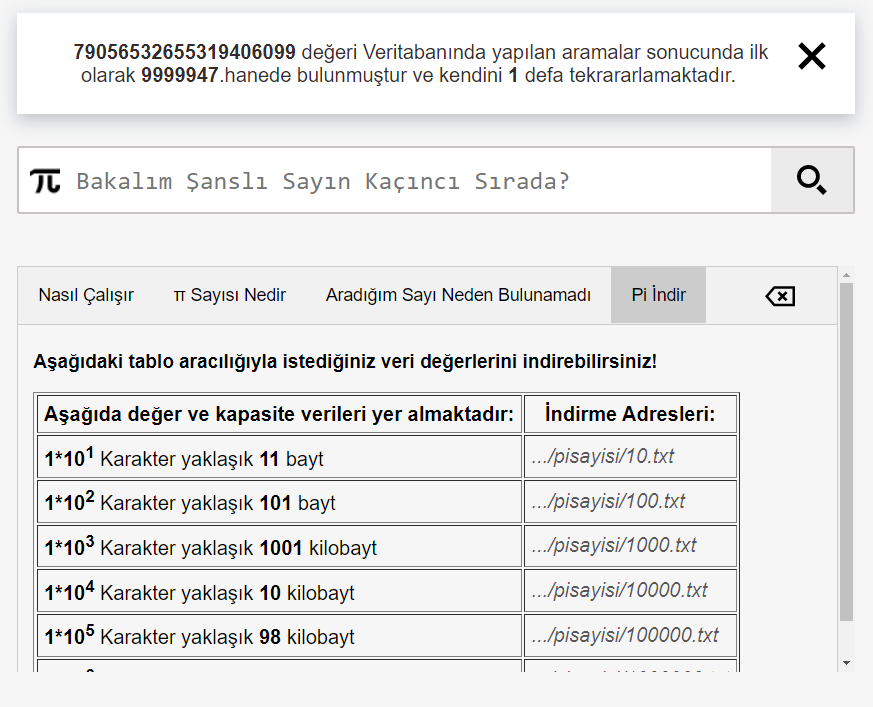Click the 'Karakter yaklaşık 1001 kilobayt' cell
The height and width of the screenshot is (707, 873).
(279, 546)
